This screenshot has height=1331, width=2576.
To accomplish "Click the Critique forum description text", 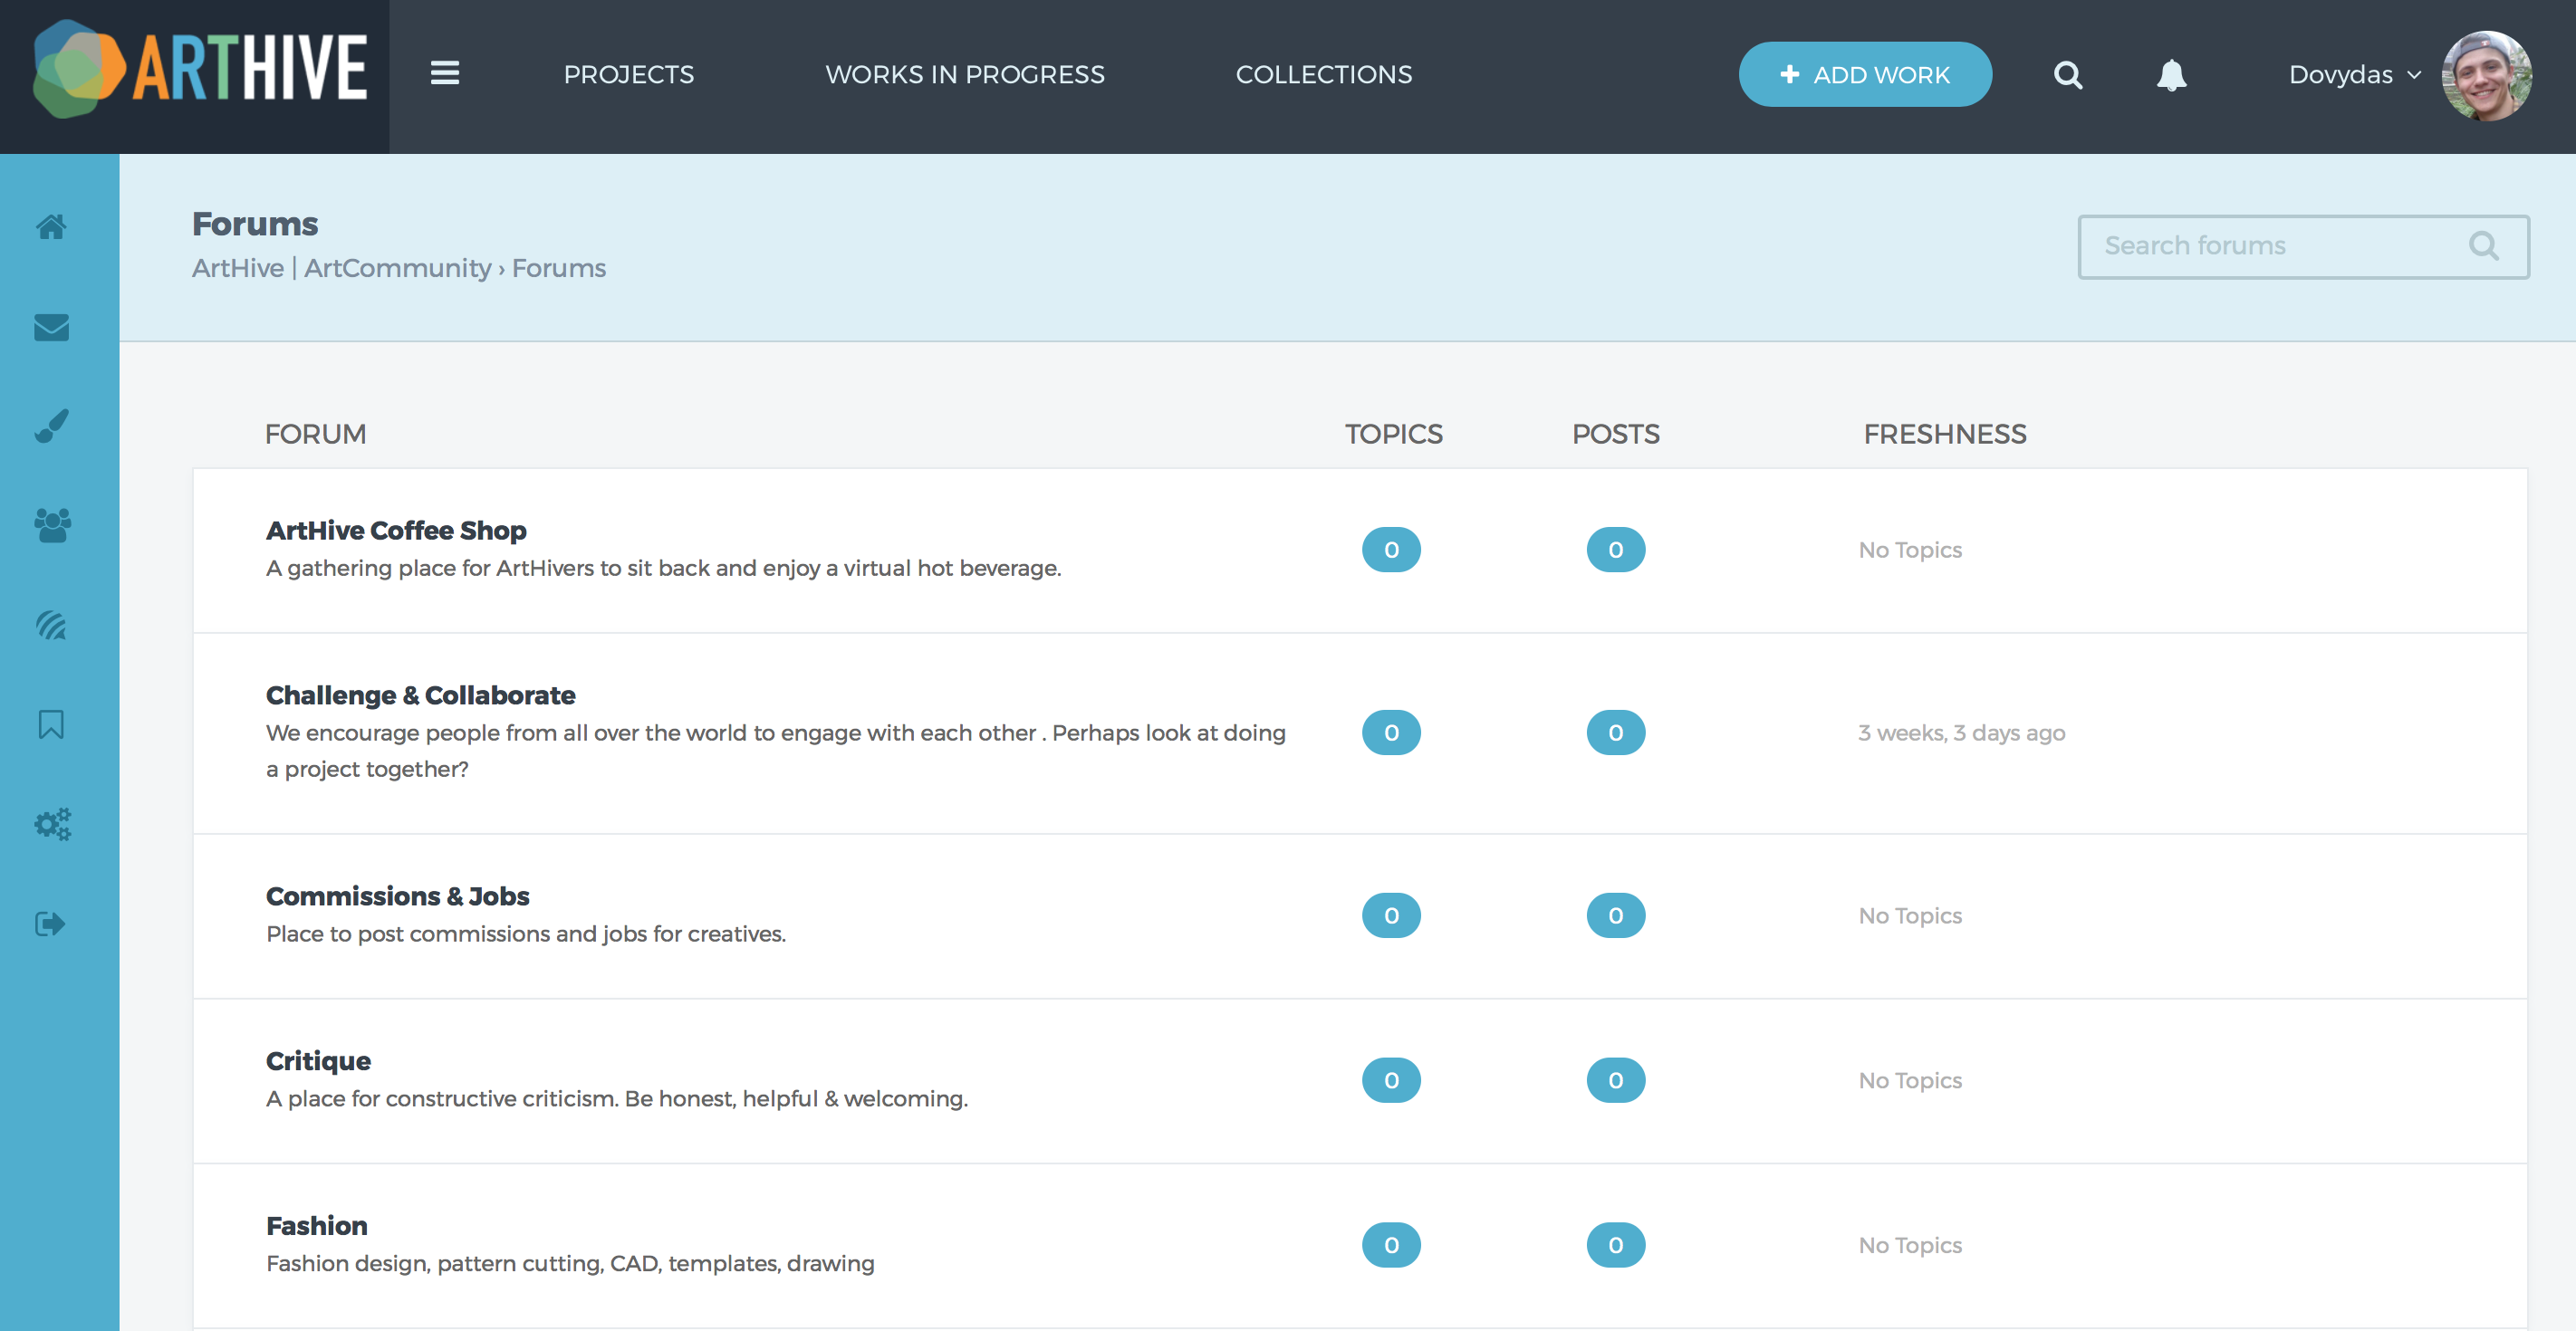I will click(617, 1099).
